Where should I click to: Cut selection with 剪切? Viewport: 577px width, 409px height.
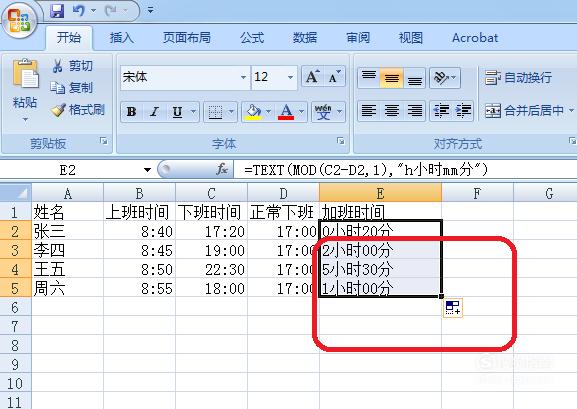[x=72, y=66]
